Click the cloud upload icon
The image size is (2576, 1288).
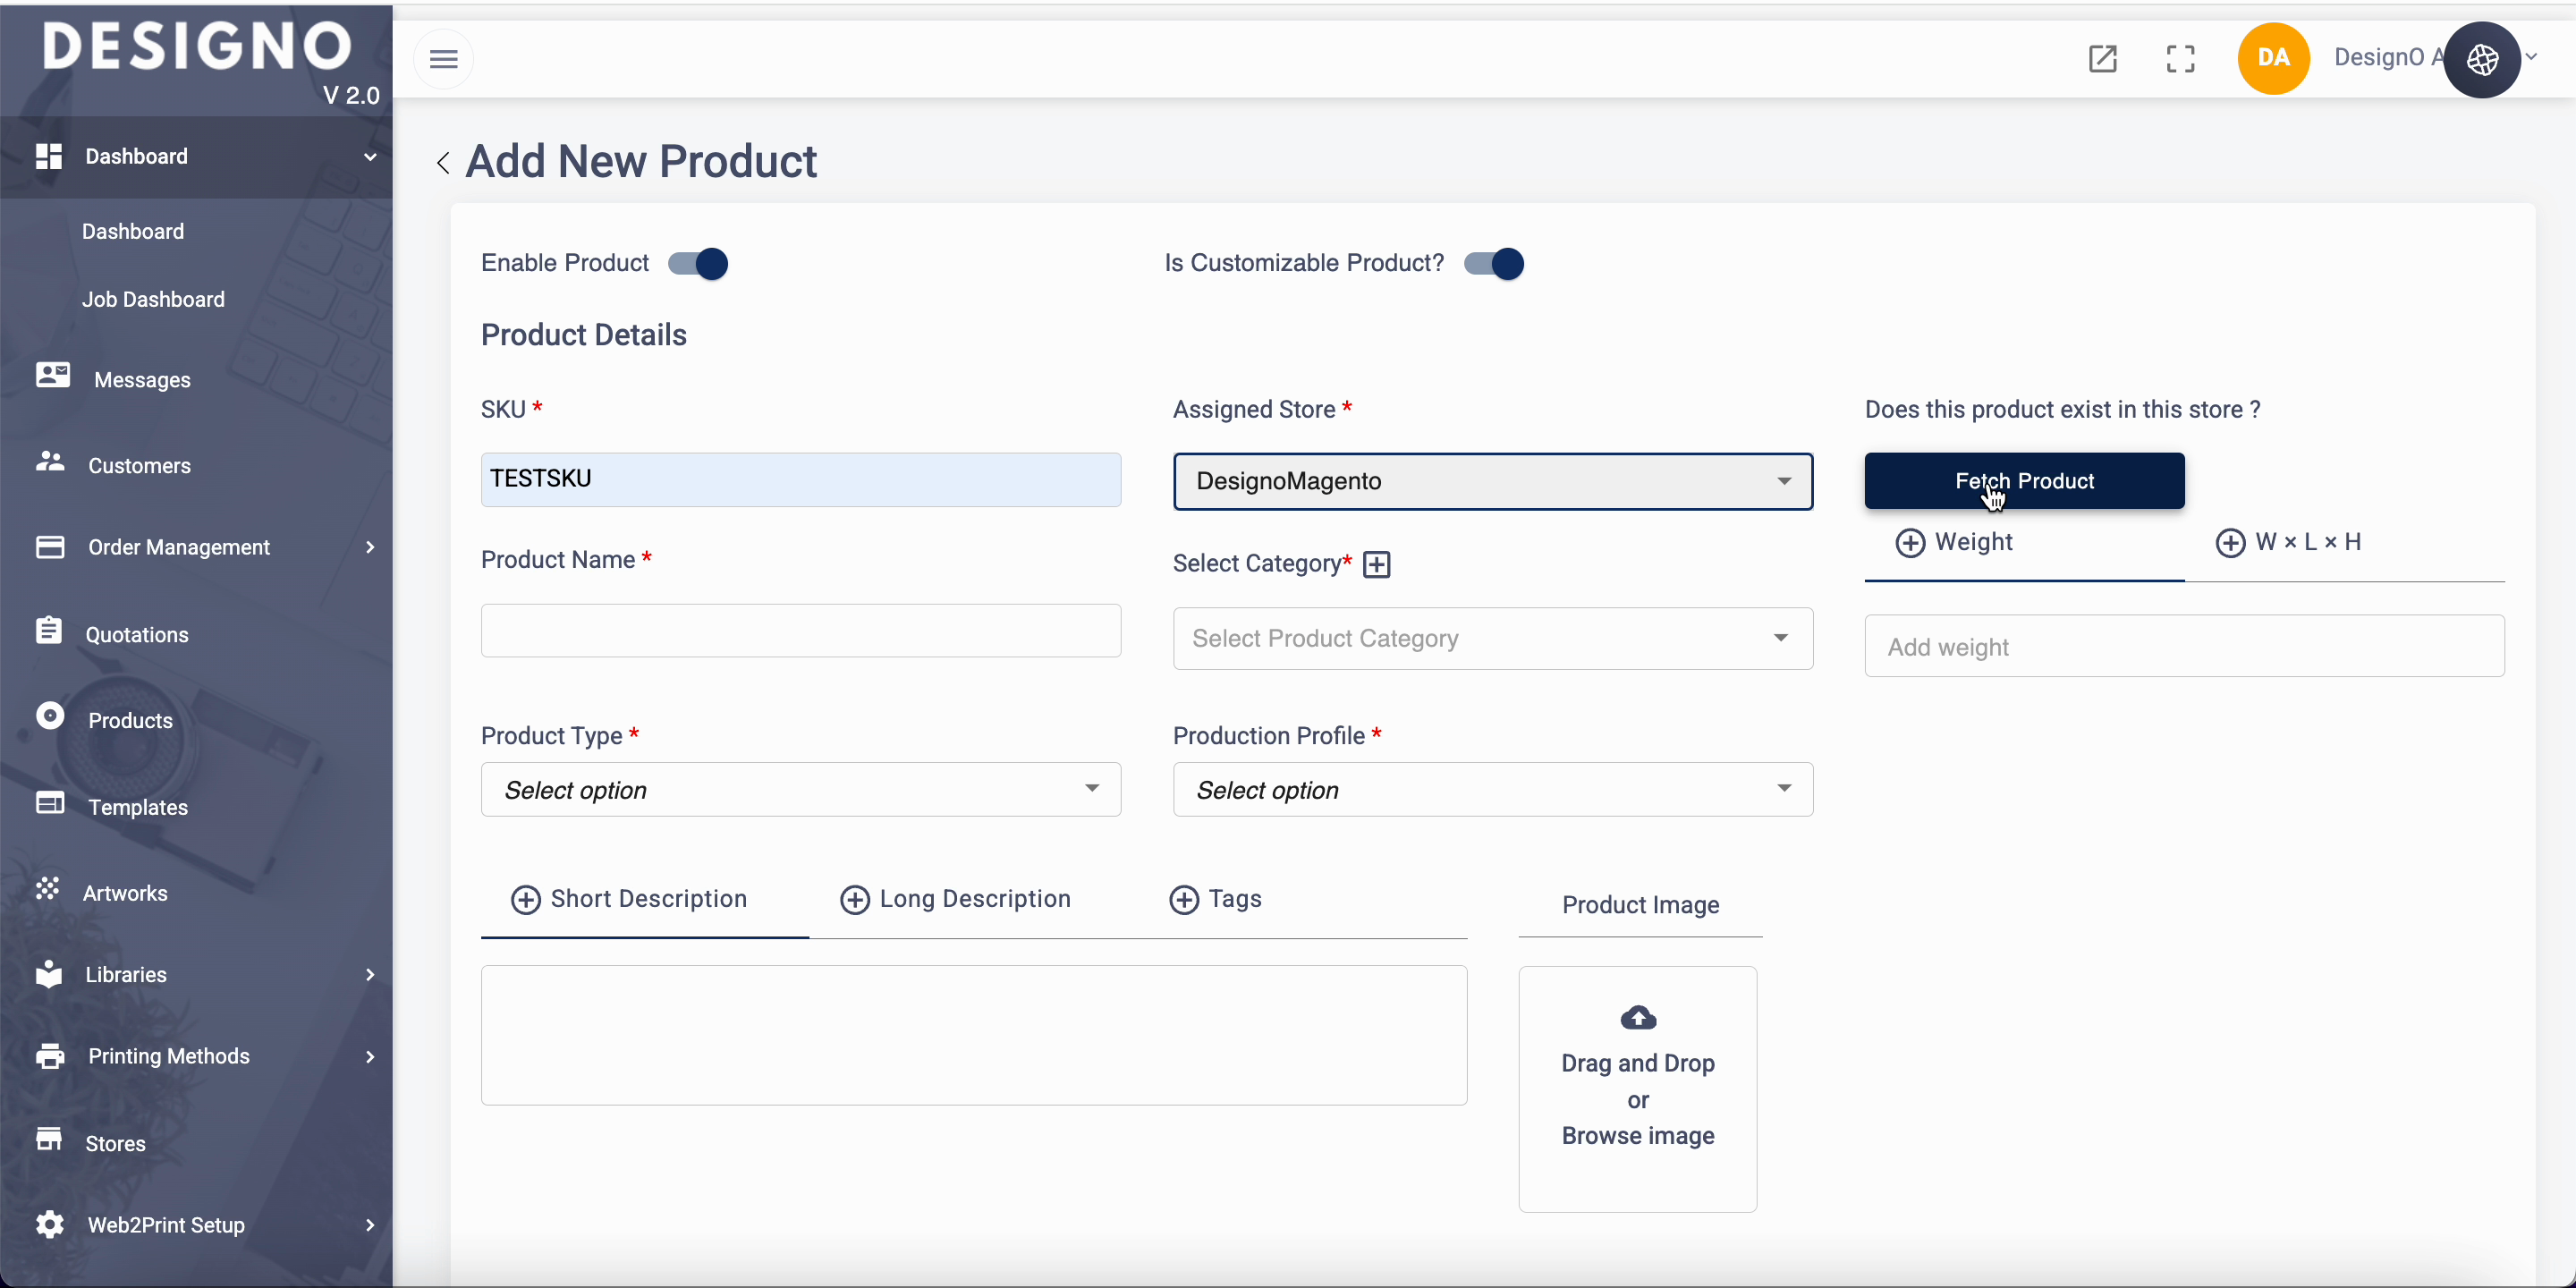(1638, 1018)
